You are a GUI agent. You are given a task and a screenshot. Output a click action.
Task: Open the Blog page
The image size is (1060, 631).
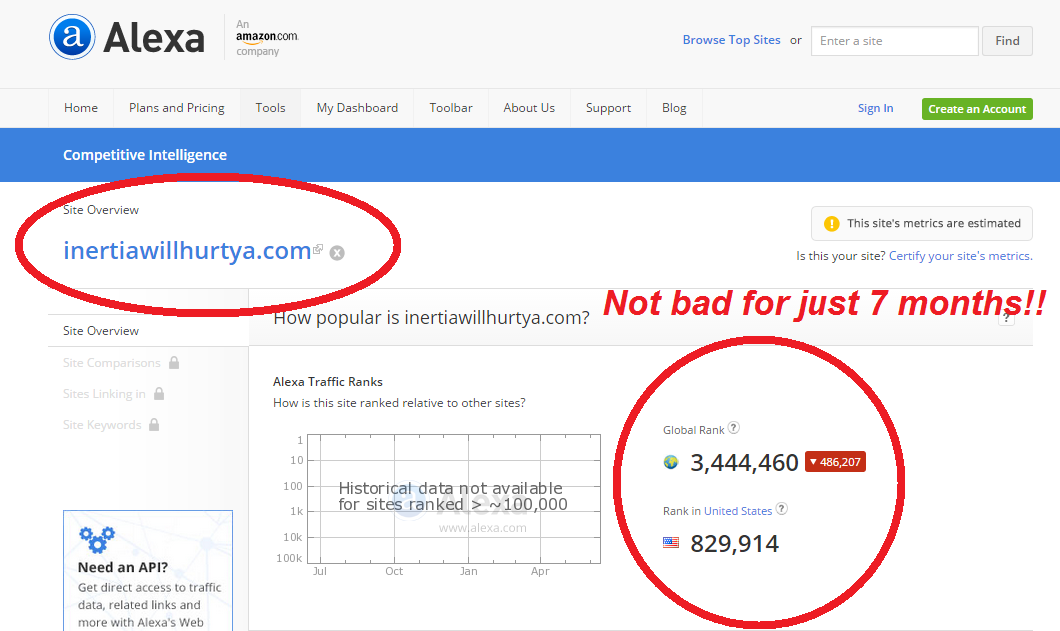pyautogui.click(x=674, y=108)
